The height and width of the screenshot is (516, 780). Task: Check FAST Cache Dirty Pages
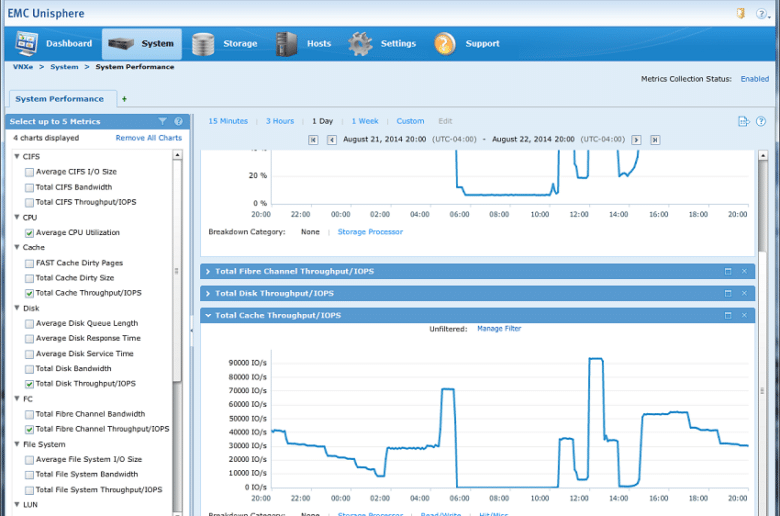coord(29,263)
